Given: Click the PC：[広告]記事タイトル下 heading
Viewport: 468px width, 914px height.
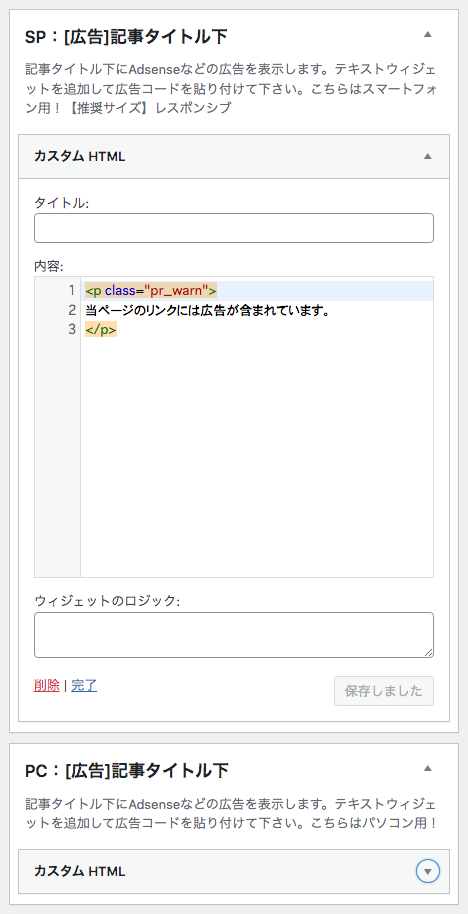Looking at the screenshot, I should pos(127,771).
